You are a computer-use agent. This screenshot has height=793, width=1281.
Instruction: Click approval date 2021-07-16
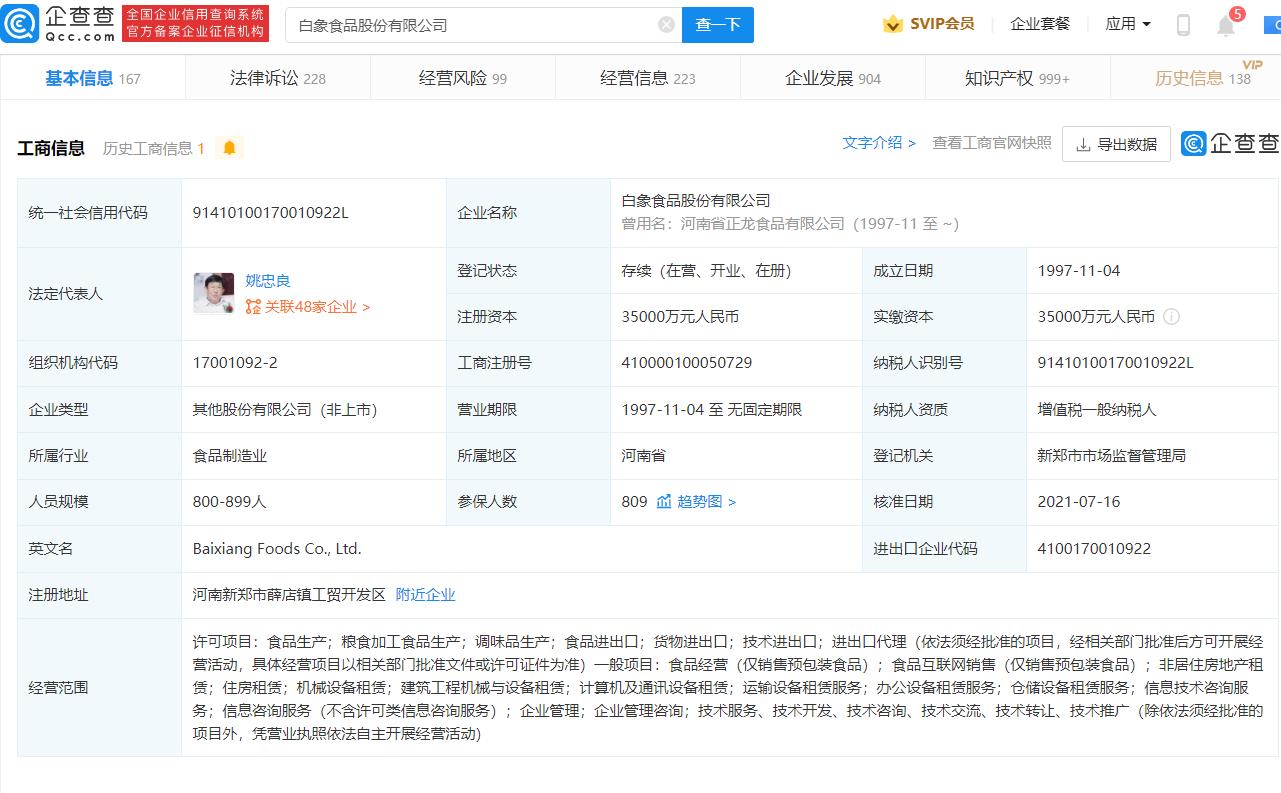tap(1079, 502)
